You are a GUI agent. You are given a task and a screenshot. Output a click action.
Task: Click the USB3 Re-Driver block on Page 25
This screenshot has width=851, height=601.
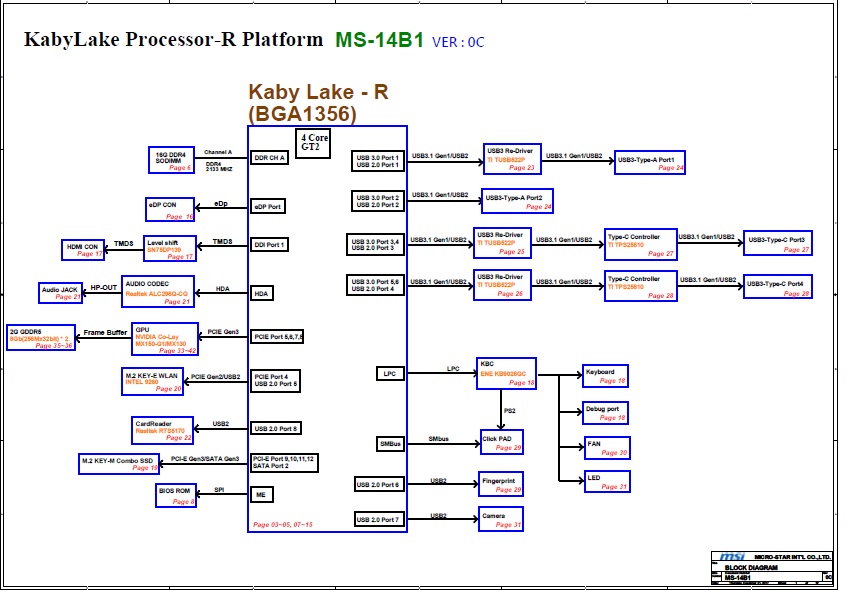pos(502,243)
